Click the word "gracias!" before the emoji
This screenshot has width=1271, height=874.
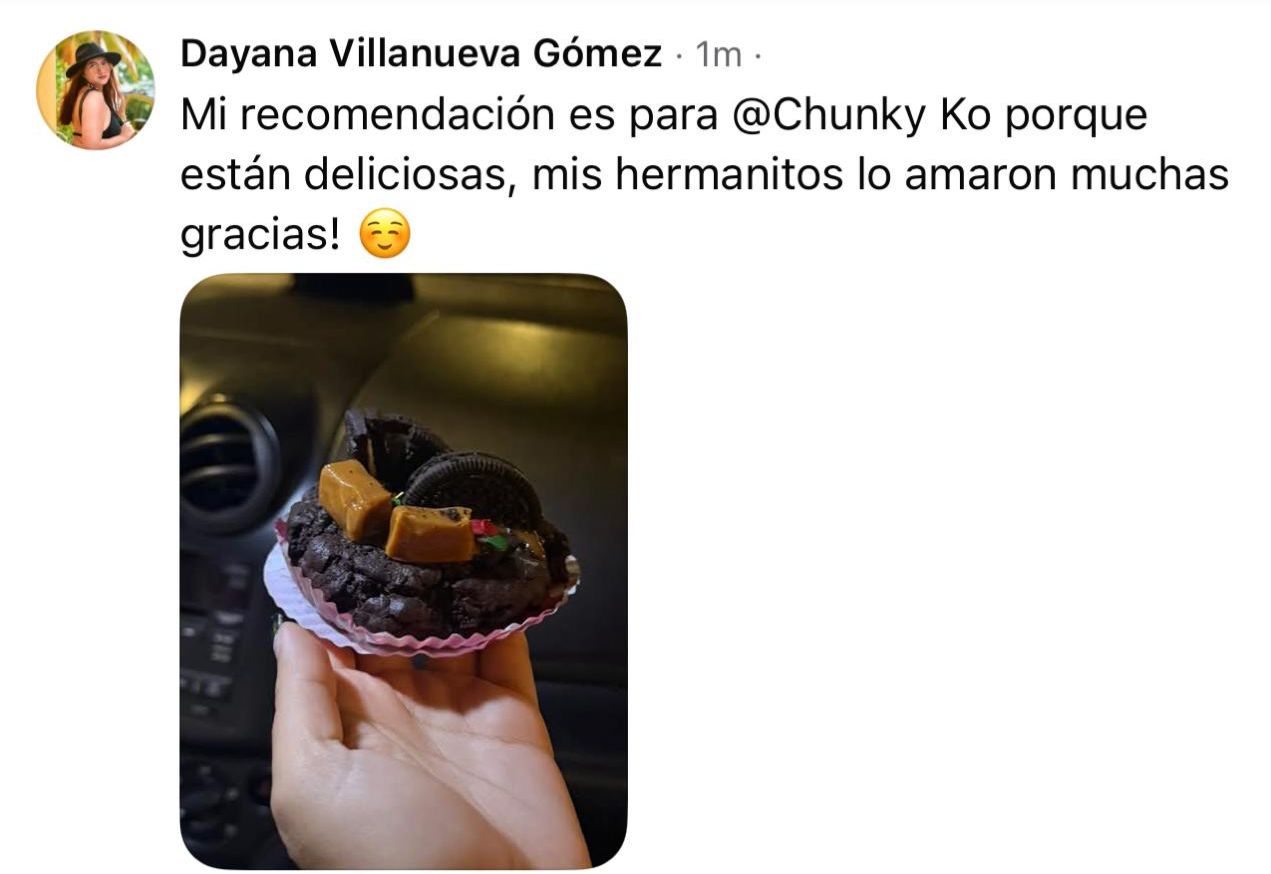[261, 237]
